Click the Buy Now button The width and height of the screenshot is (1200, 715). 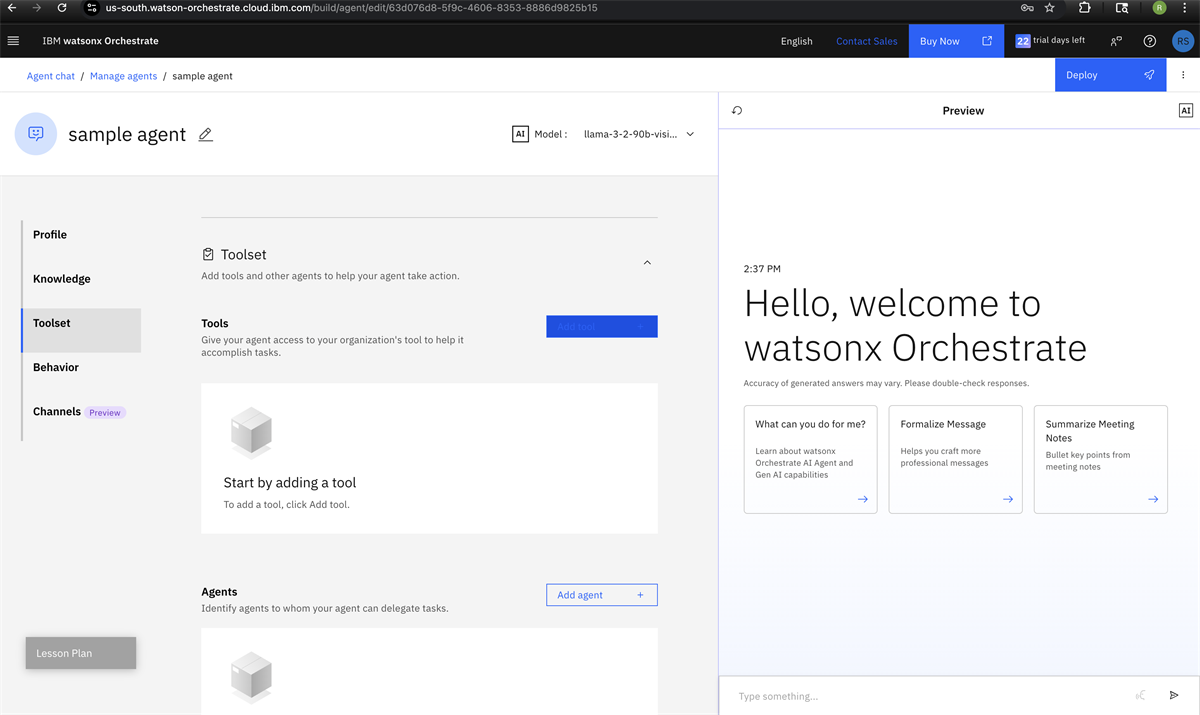pyautogui.click(x=956, y=41)
